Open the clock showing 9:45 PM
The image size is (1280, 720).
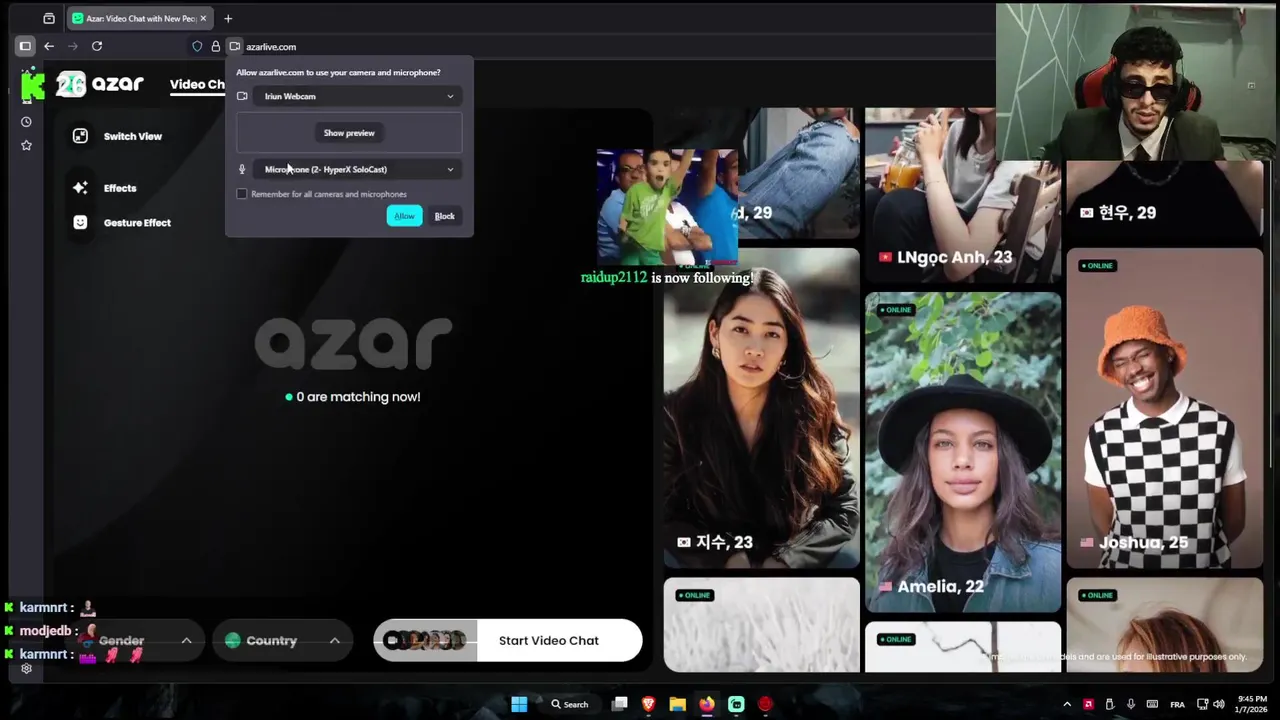(x=1252, y=704)
